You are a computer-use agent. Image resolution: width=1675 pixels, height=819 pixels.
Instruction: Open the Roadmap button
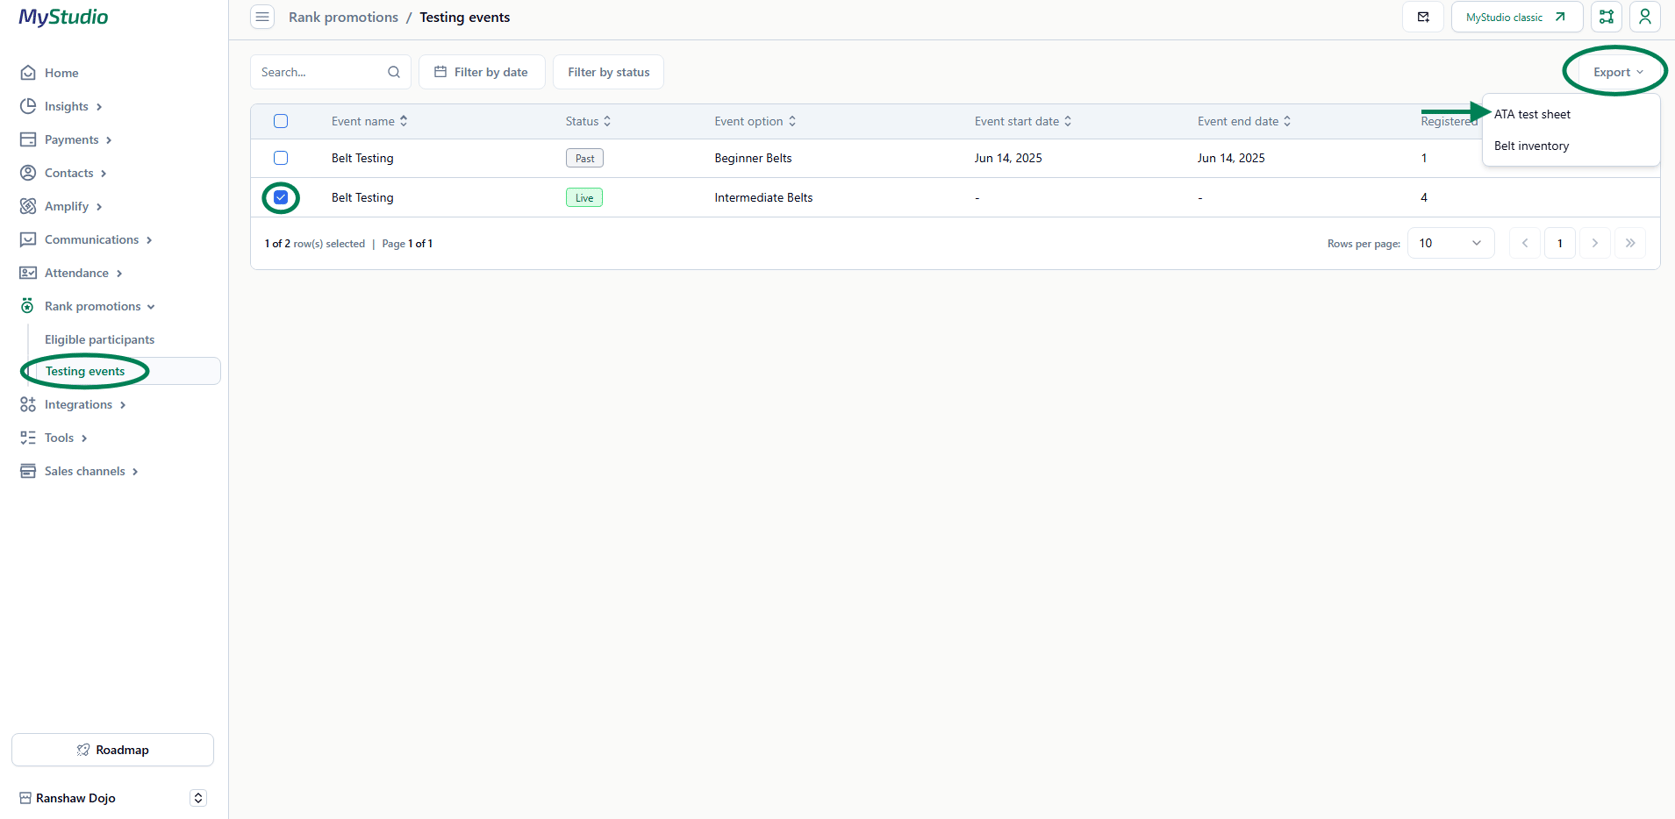[x=113, y=750]
